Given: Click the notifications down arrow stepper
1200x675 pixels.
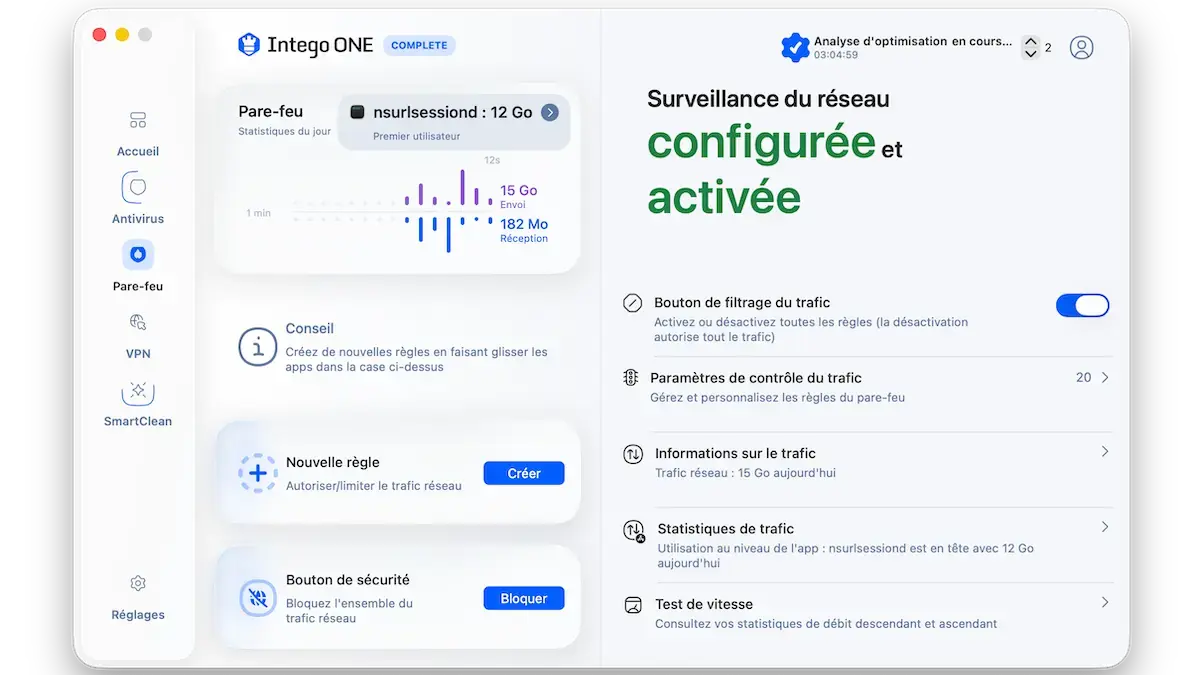Looking at the screenshot, I should pos(1031,54).
